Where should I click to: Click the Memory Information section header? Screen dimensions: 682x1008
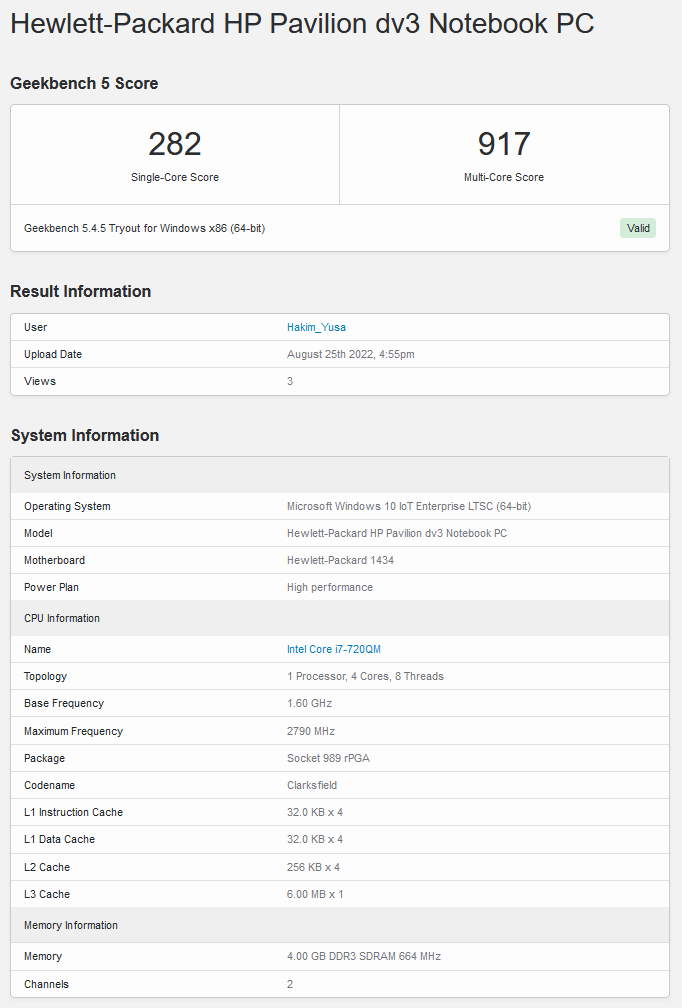point(340,925)
